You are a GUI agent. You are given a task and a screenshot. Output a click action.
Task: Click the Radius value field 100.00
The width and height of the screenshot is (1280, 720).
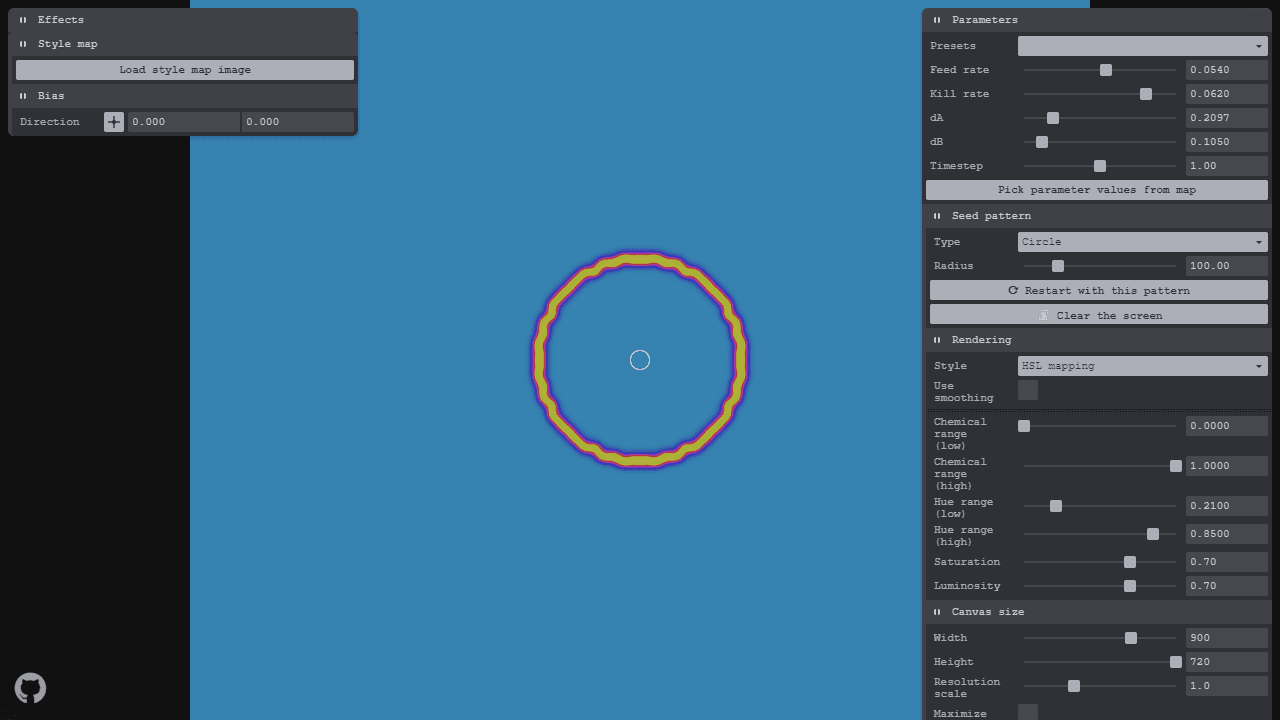point(1227,266)
